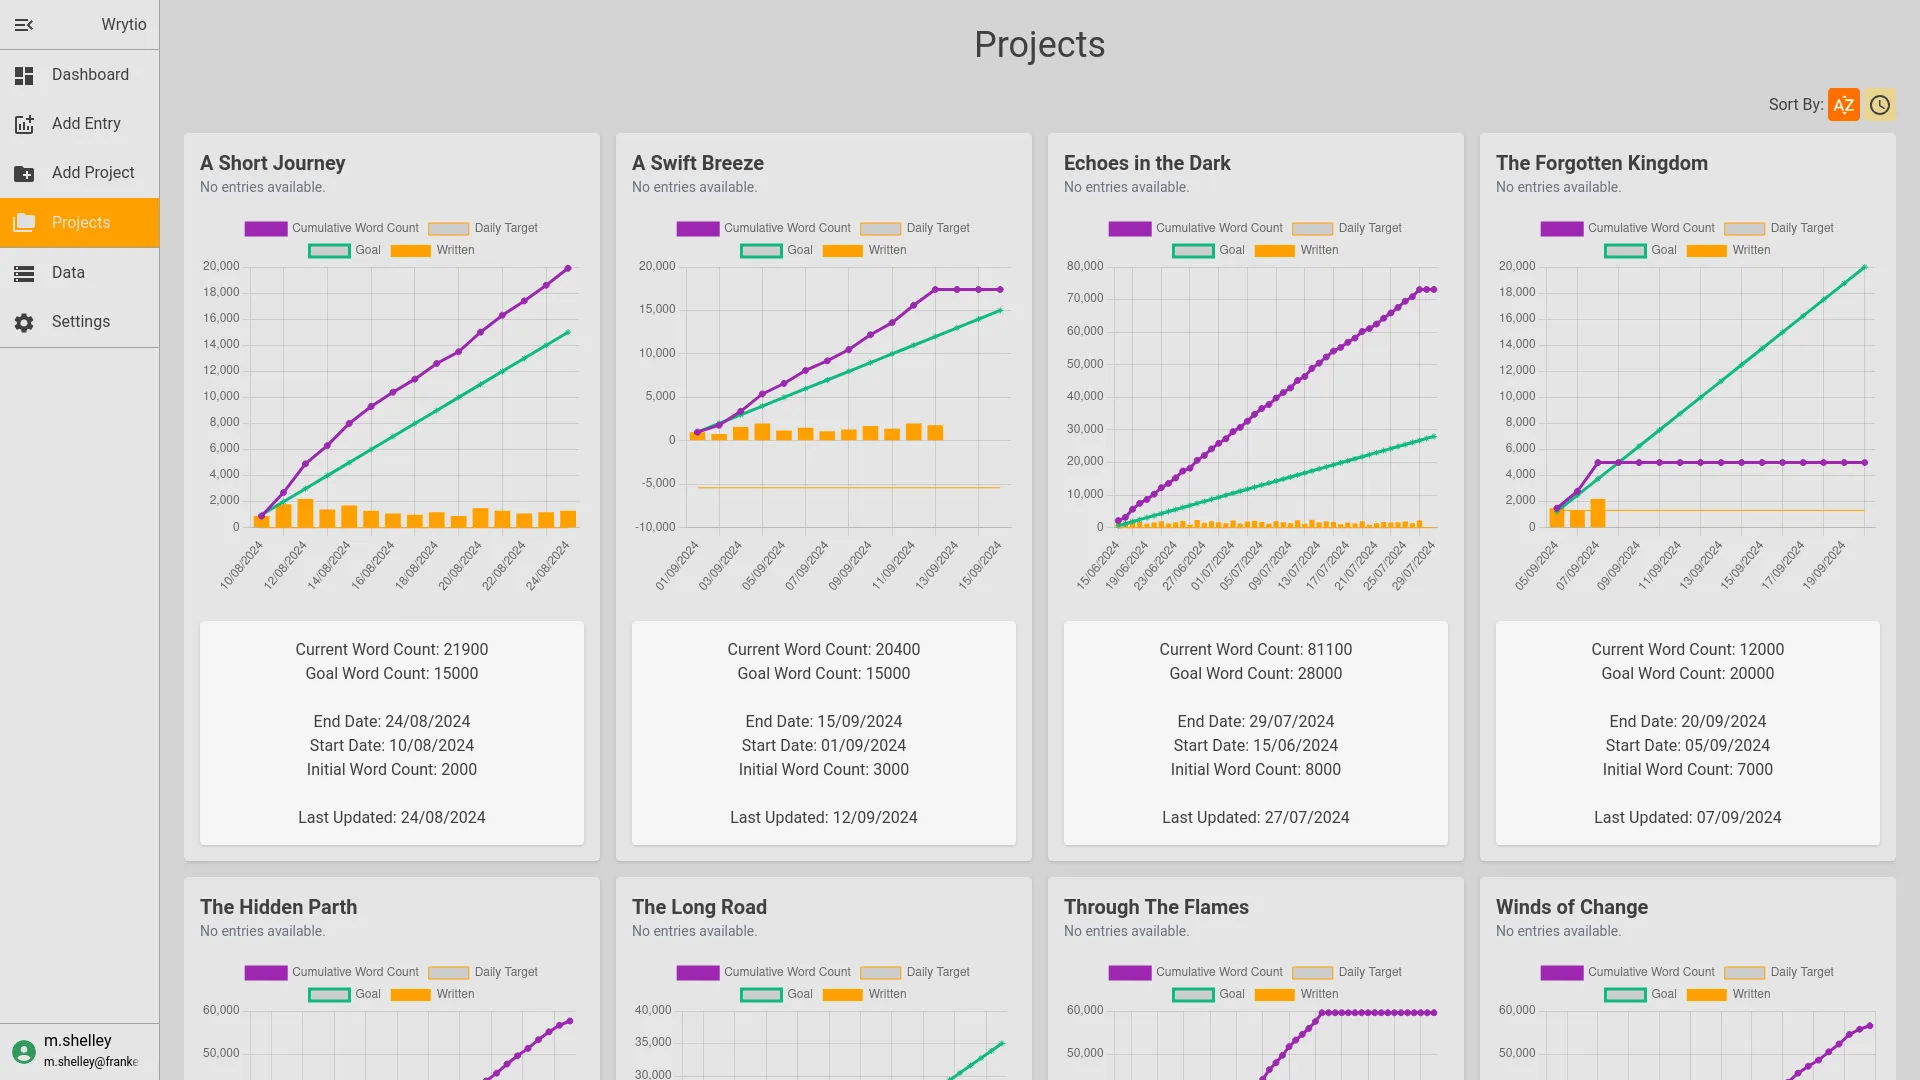
Task: Click the Data icon in sidebar
Action: 24,272
